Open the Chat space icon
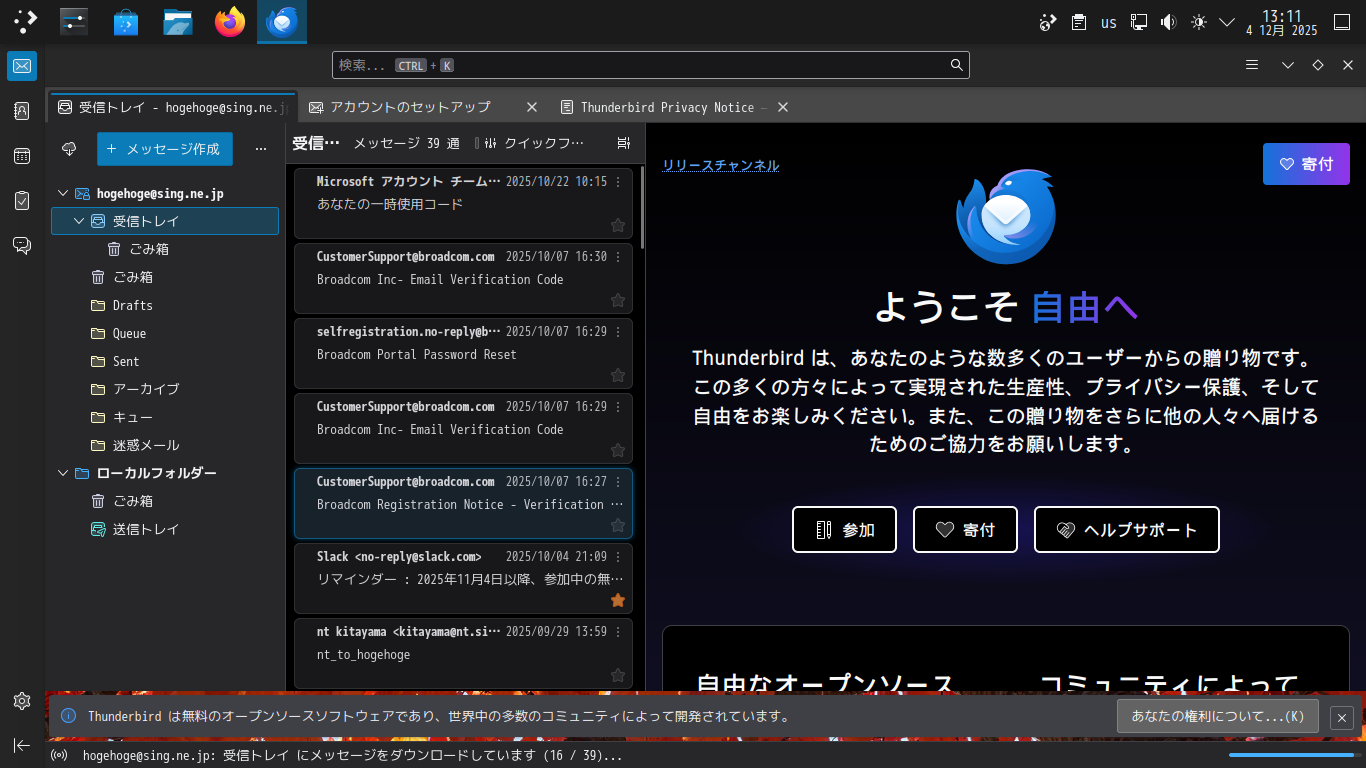The width and height of the screenshot is (1366, 768). click(x=22, y=246)
